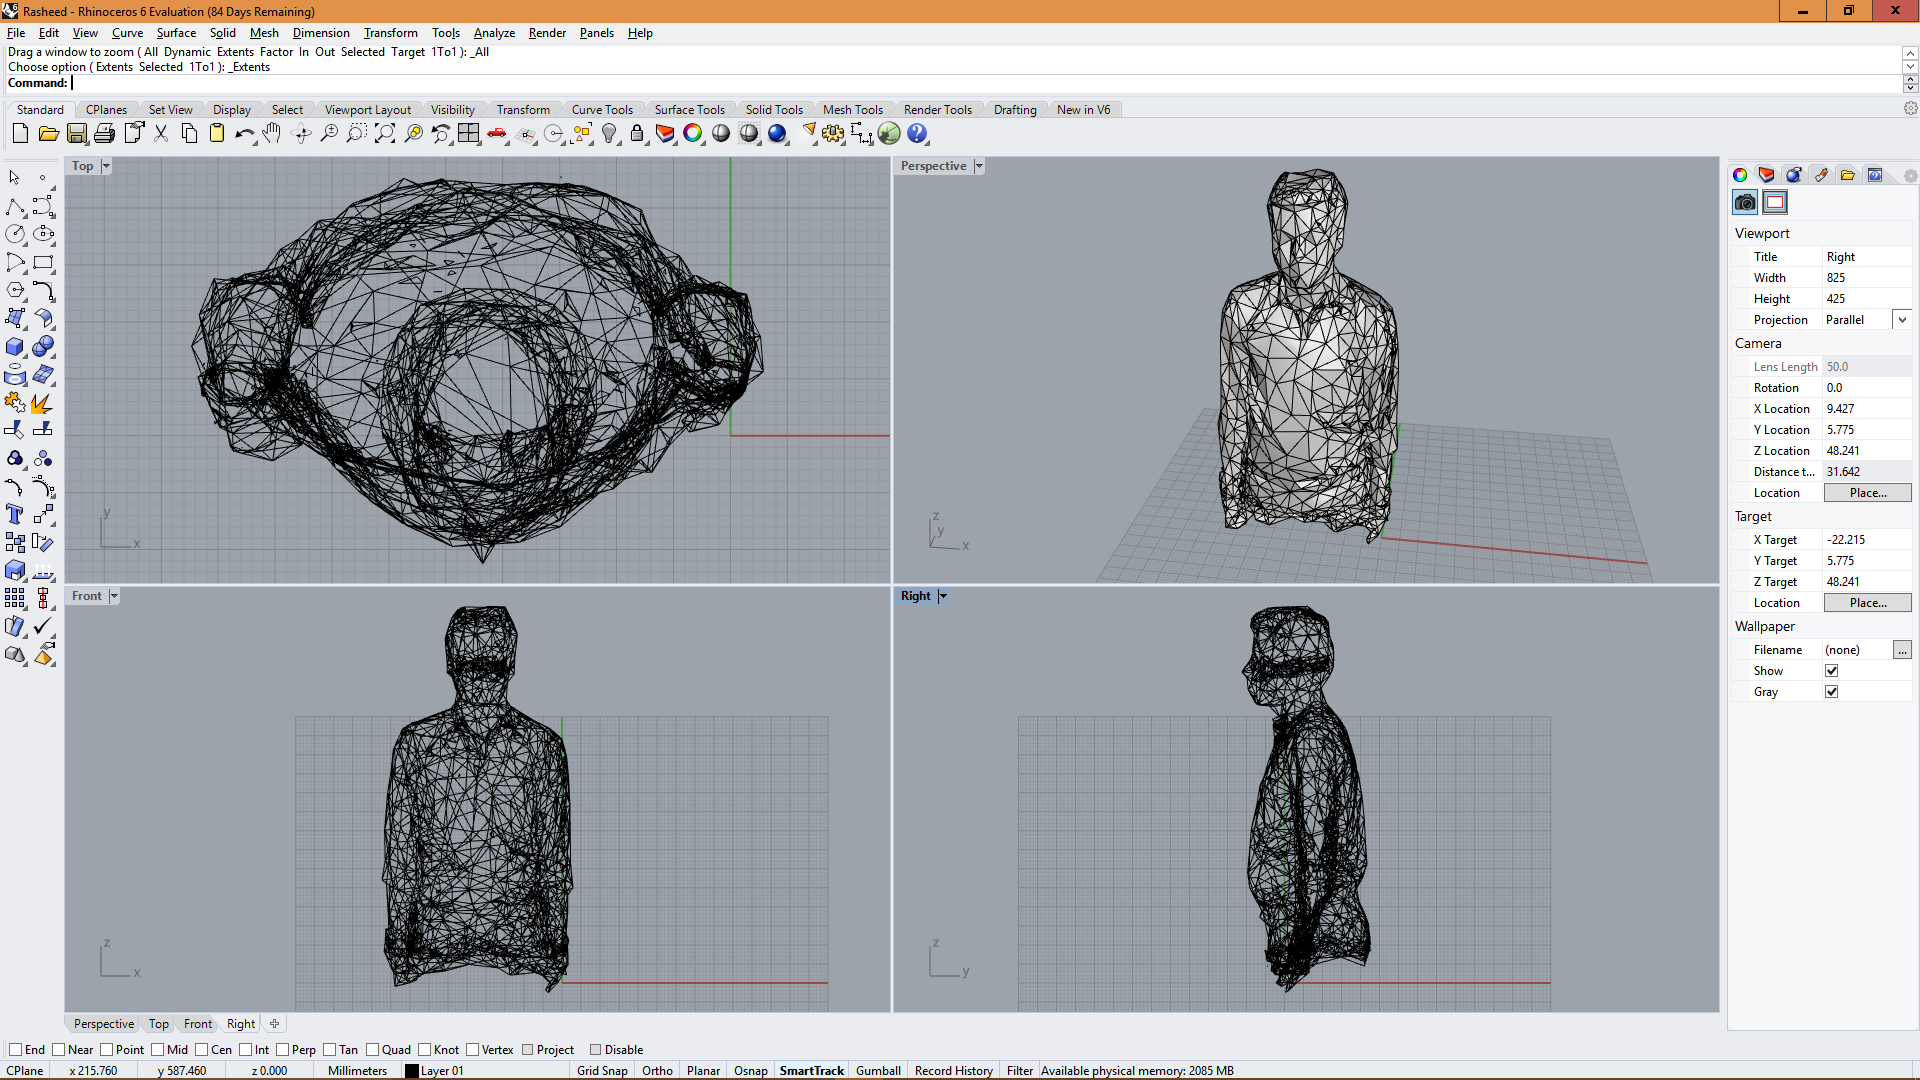Click the four-viewport layout icon
The image size is (1920, 1080).
pyautogui.click(x=469, y=134)
